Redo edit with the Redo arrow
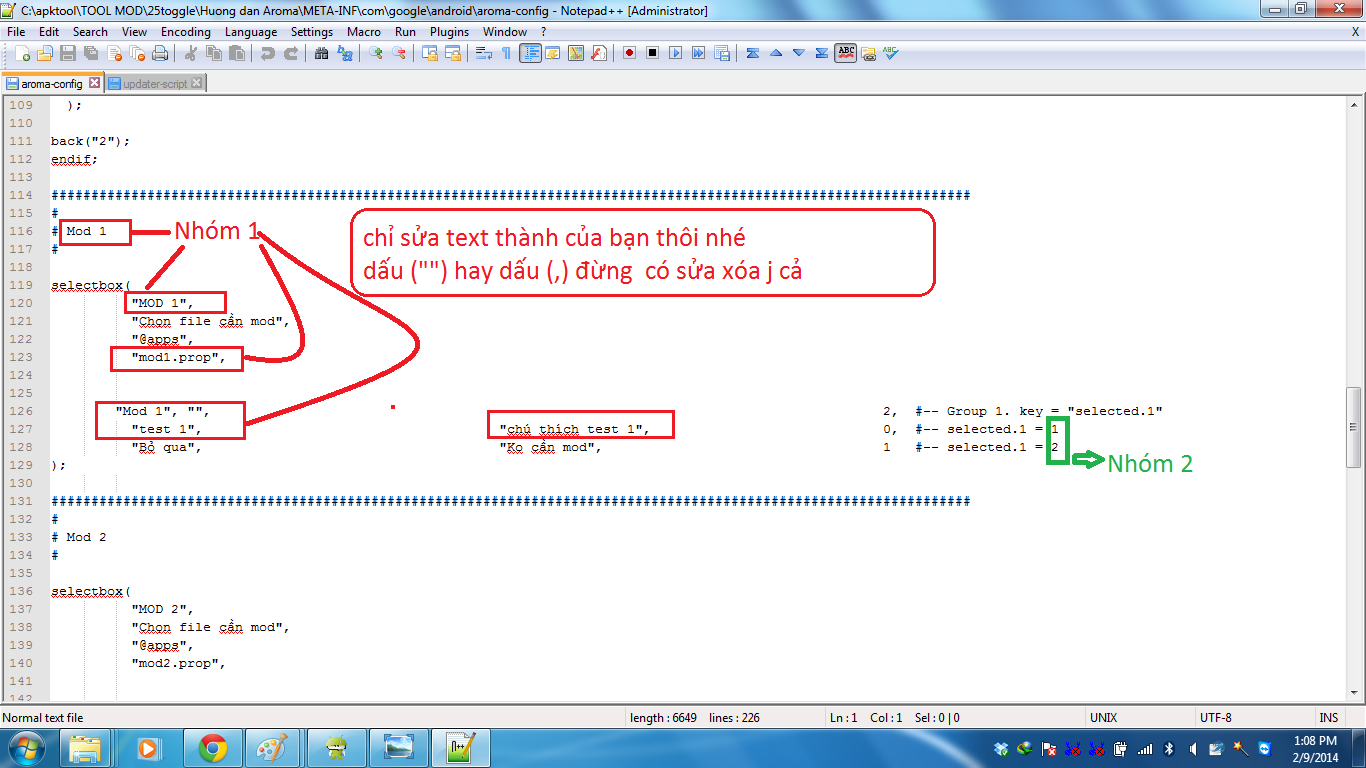 (291, 53)
